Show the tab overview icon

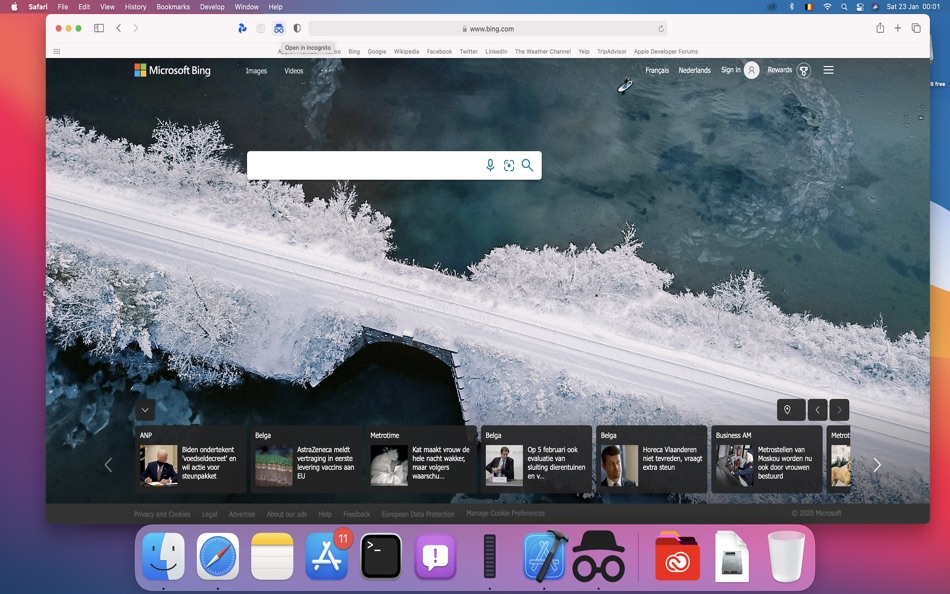[x=916, y=28]
